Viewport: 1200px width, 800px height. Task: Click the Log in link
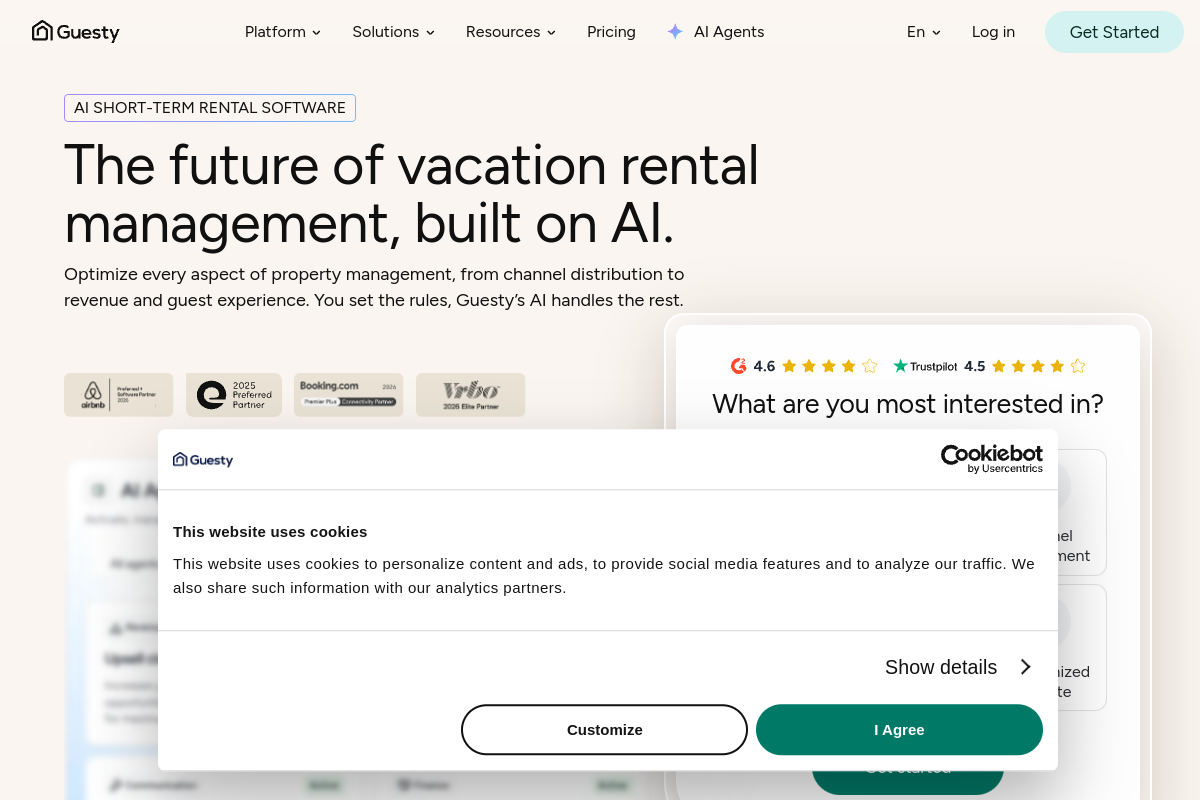coord(993,32)
